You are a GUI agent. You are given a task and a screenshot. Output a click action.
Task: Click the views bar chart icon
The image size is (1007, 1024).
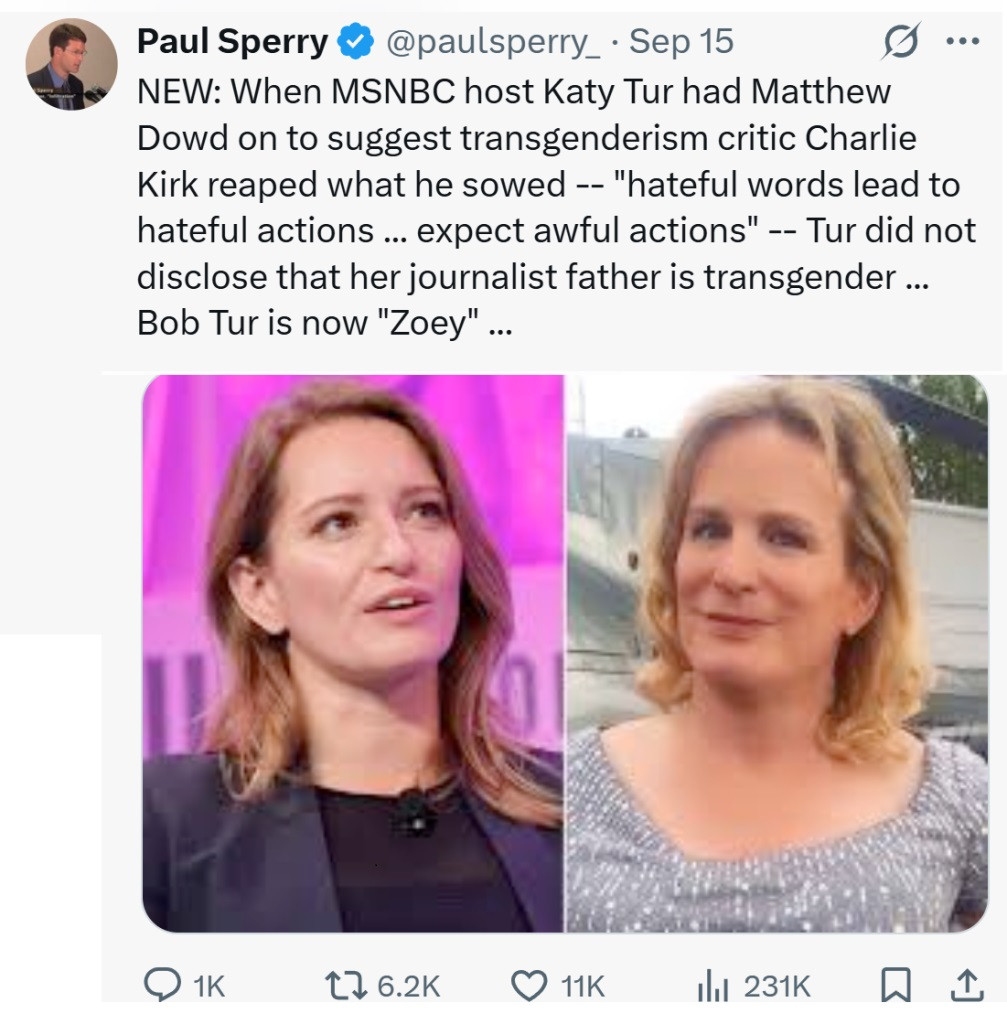click(713, 987)
